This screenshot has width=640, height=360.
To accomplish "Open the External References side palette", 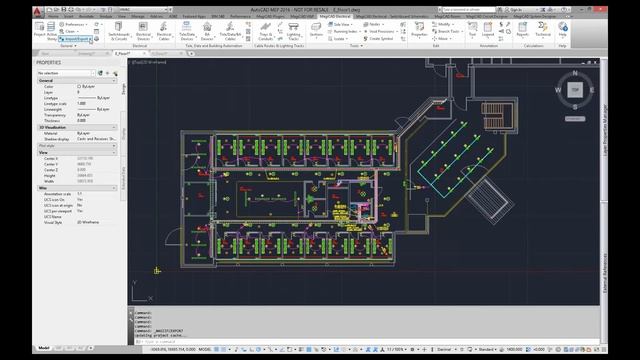I will (605, 273).
